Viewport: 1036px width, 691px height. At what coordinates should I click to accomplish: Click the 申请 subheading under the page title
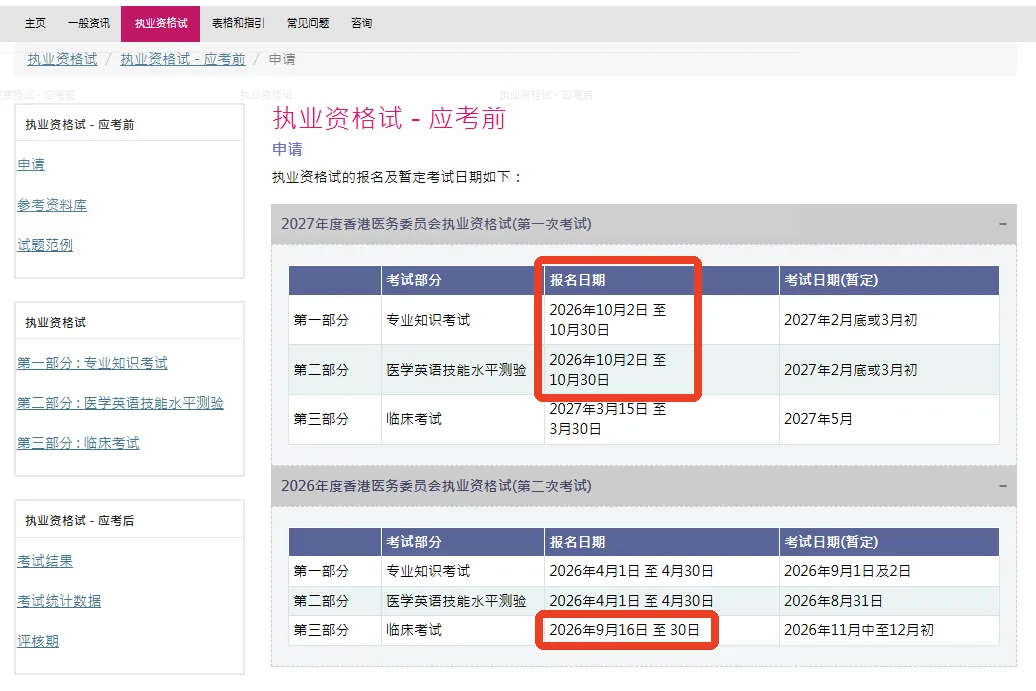tap(287, 149)
